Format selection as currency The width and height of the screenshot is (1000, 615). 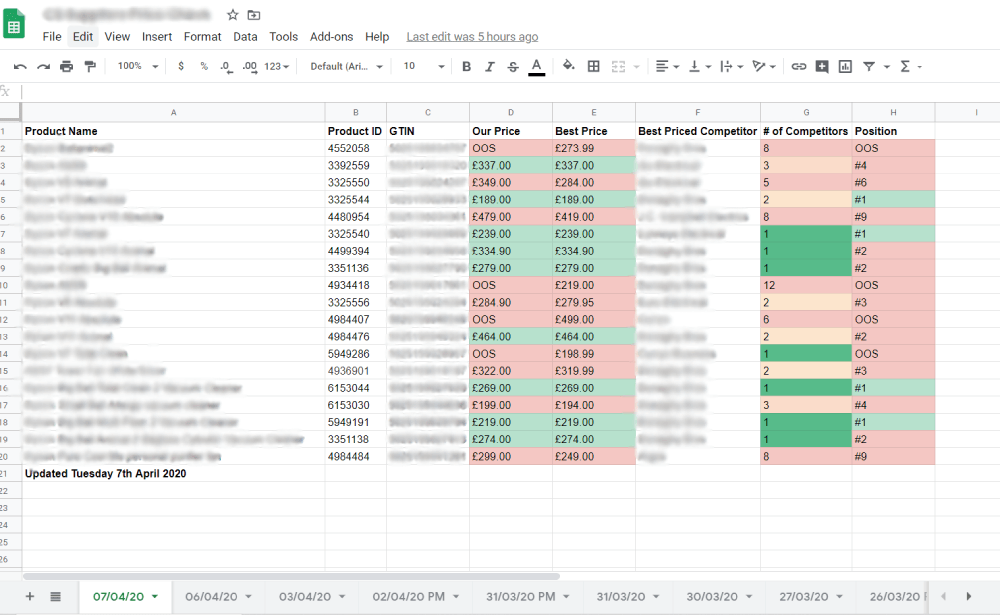(x=180, y=65)
